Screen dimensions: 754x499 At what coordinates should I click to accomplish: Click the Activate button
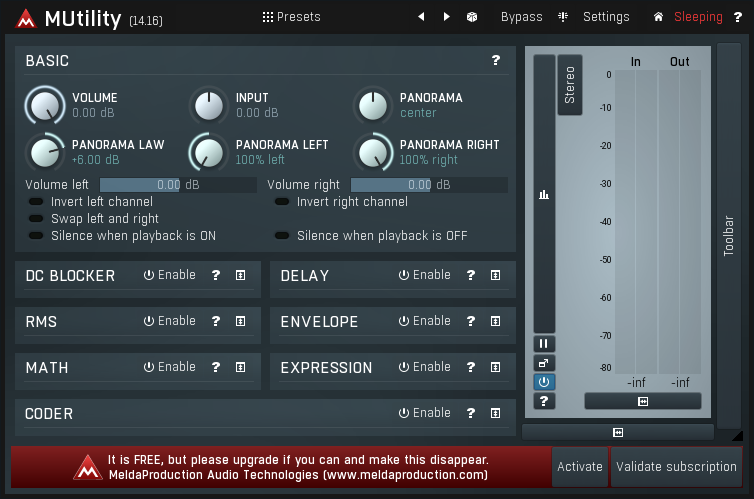(x=580, y=467)
